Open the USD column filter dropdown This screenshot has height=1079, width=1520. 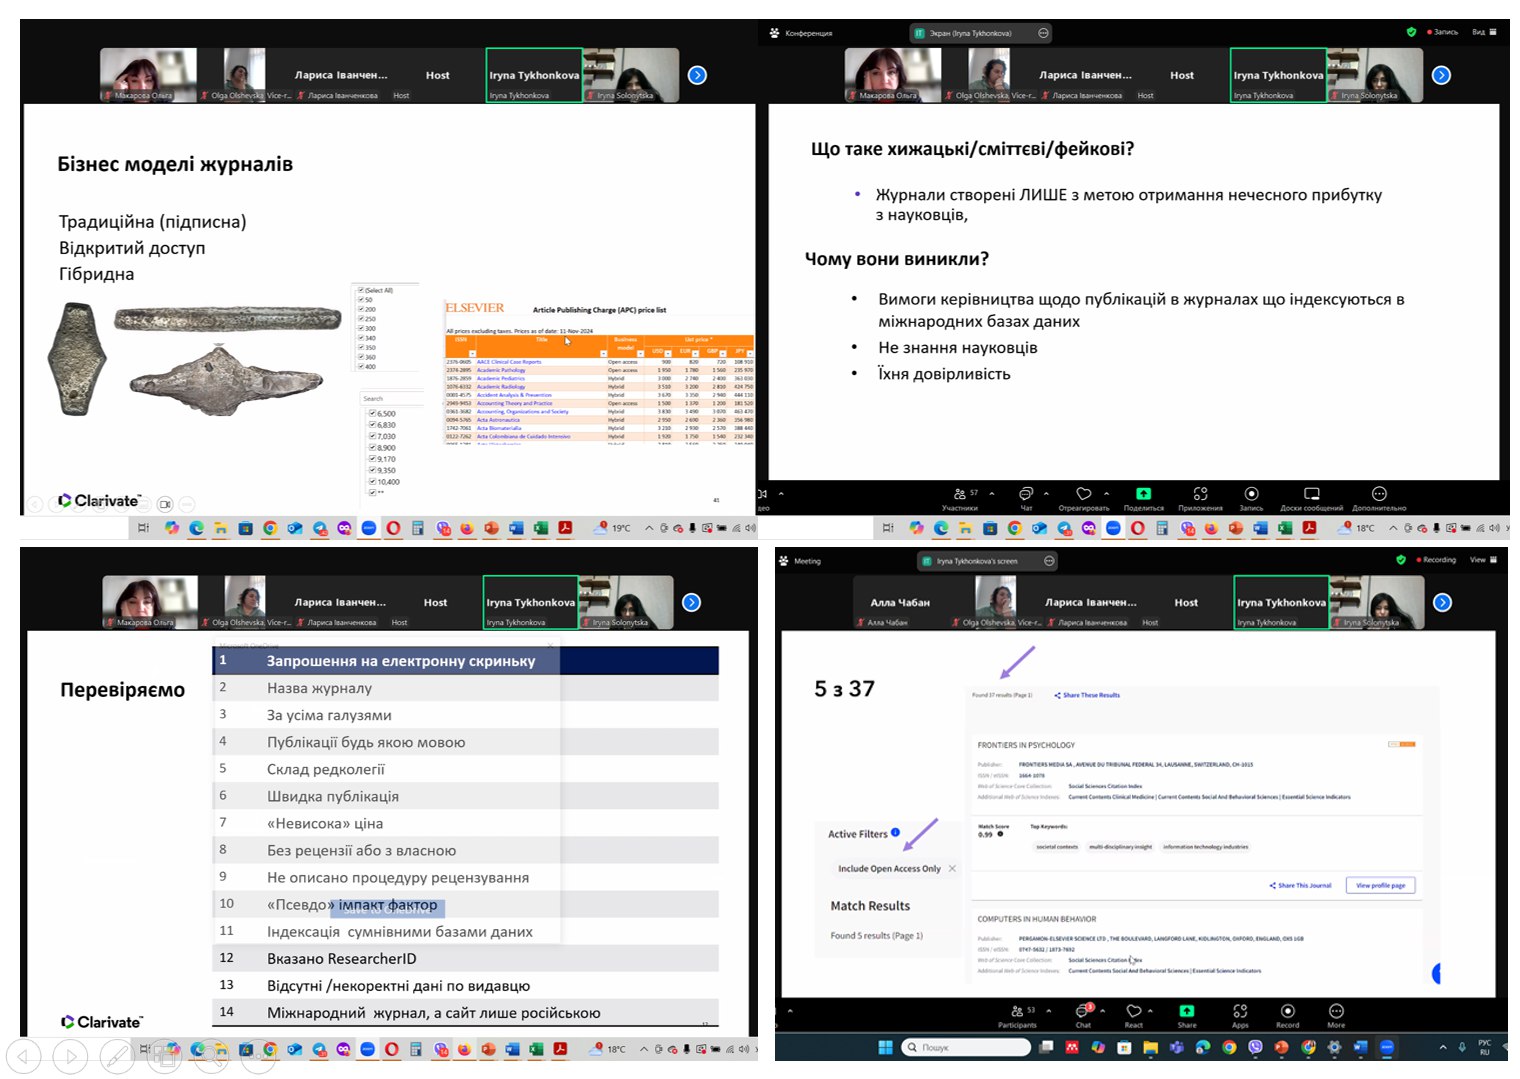[x=669, y=353]
